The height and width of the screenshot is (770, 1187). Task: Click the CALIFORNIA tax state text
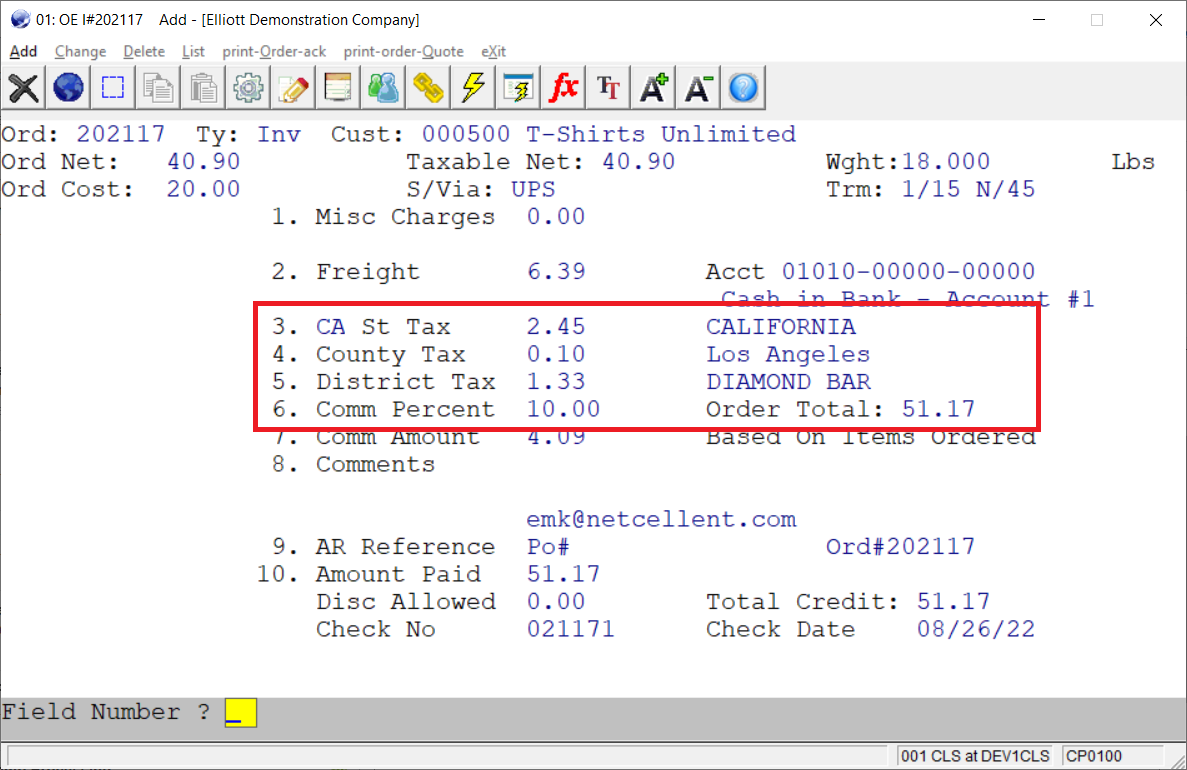780,327
